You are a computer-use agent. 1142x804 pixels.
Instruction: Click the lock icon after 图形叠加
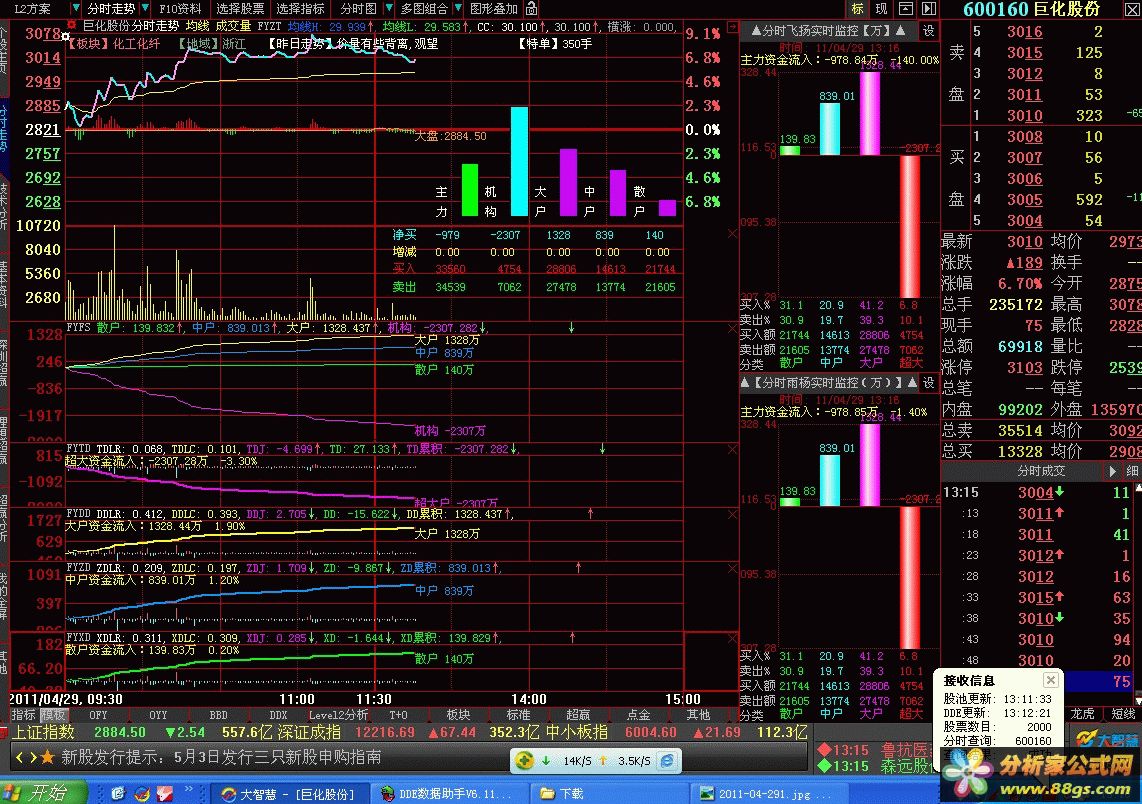pos(532,9)
